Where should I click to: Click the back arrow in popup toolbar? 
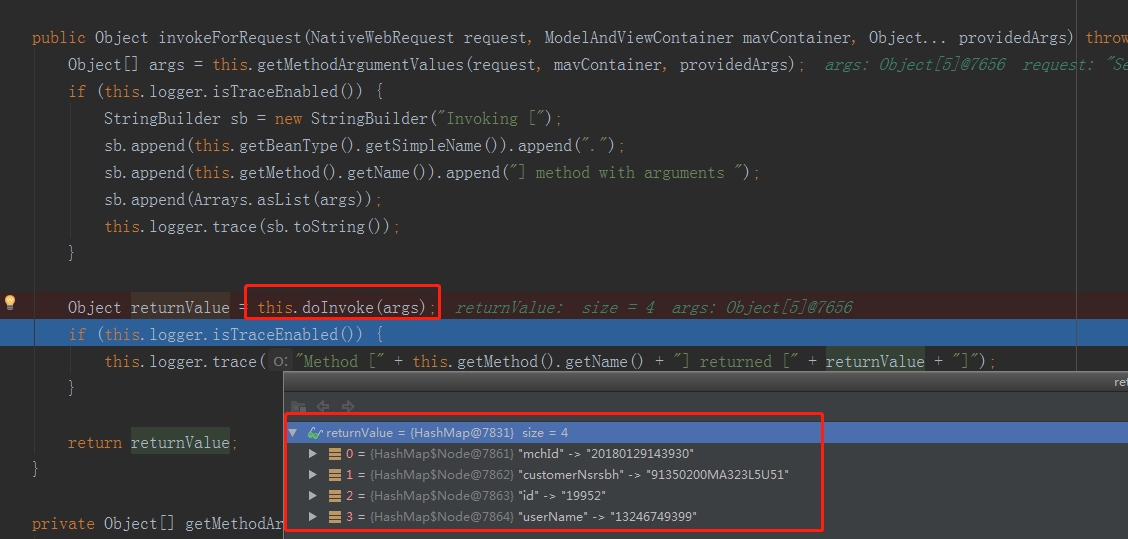click(323, 407)
